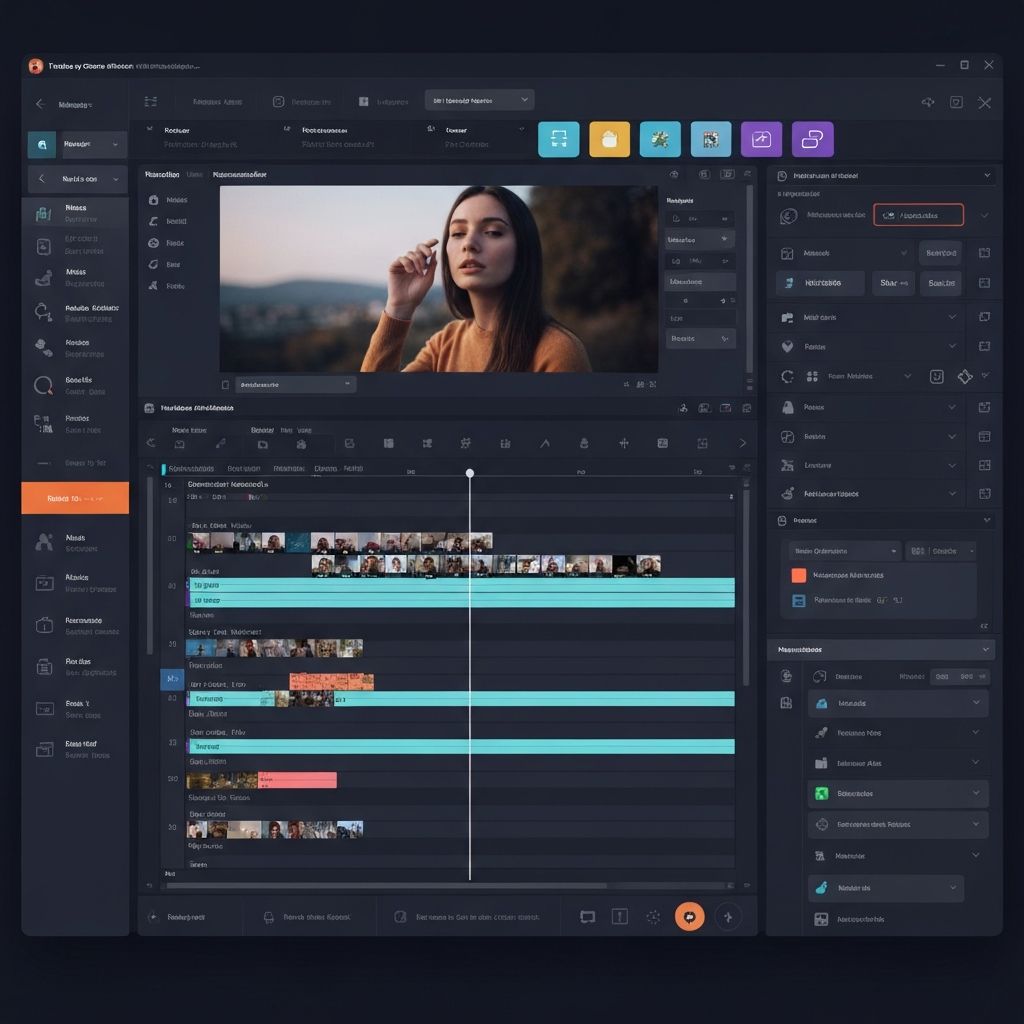Click the green icon in right panel list
The width and height of the screenshot is (1024, 1024).
[821, 794]
